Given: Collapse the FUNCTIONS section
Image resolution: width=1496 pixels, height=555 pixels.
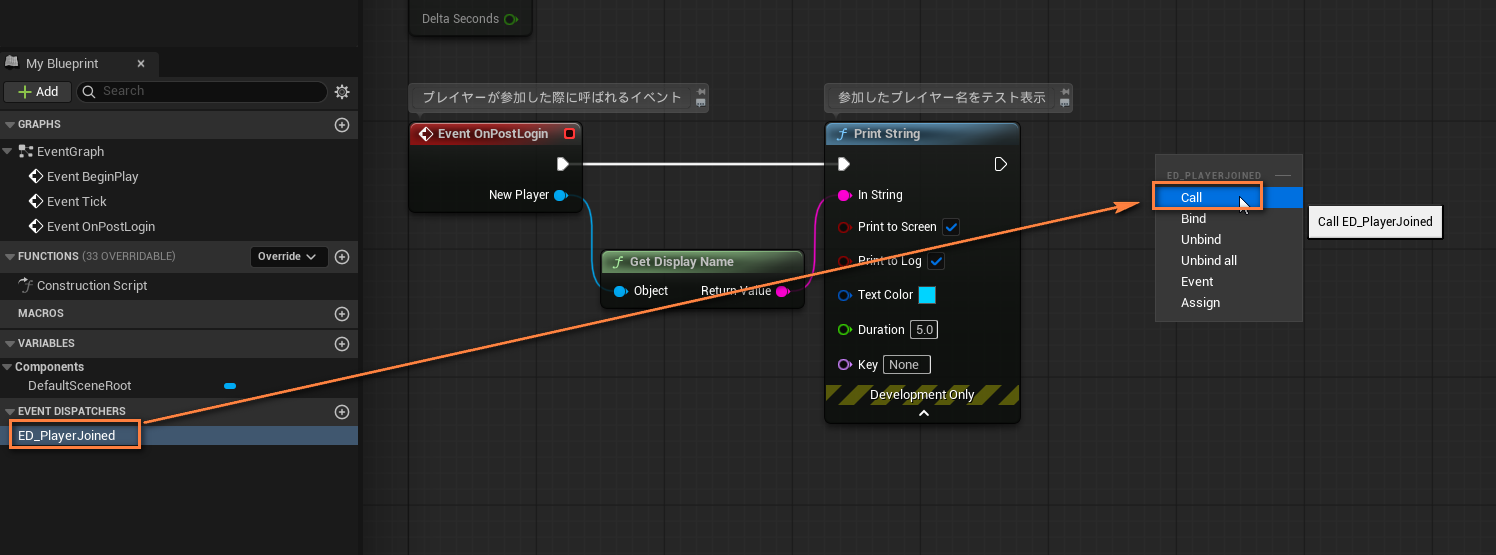Looking at the screenshot, I should (x=10, y=256).
